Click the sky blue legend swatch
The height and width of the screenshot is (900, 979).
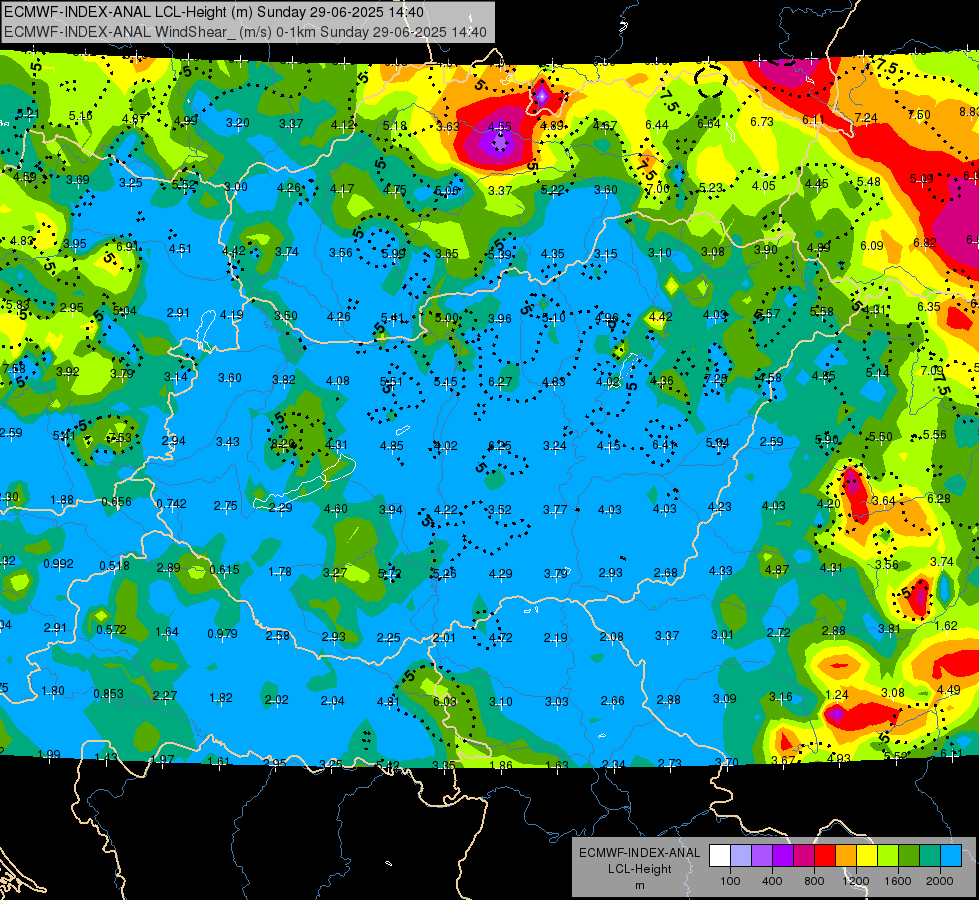[951, 856]
